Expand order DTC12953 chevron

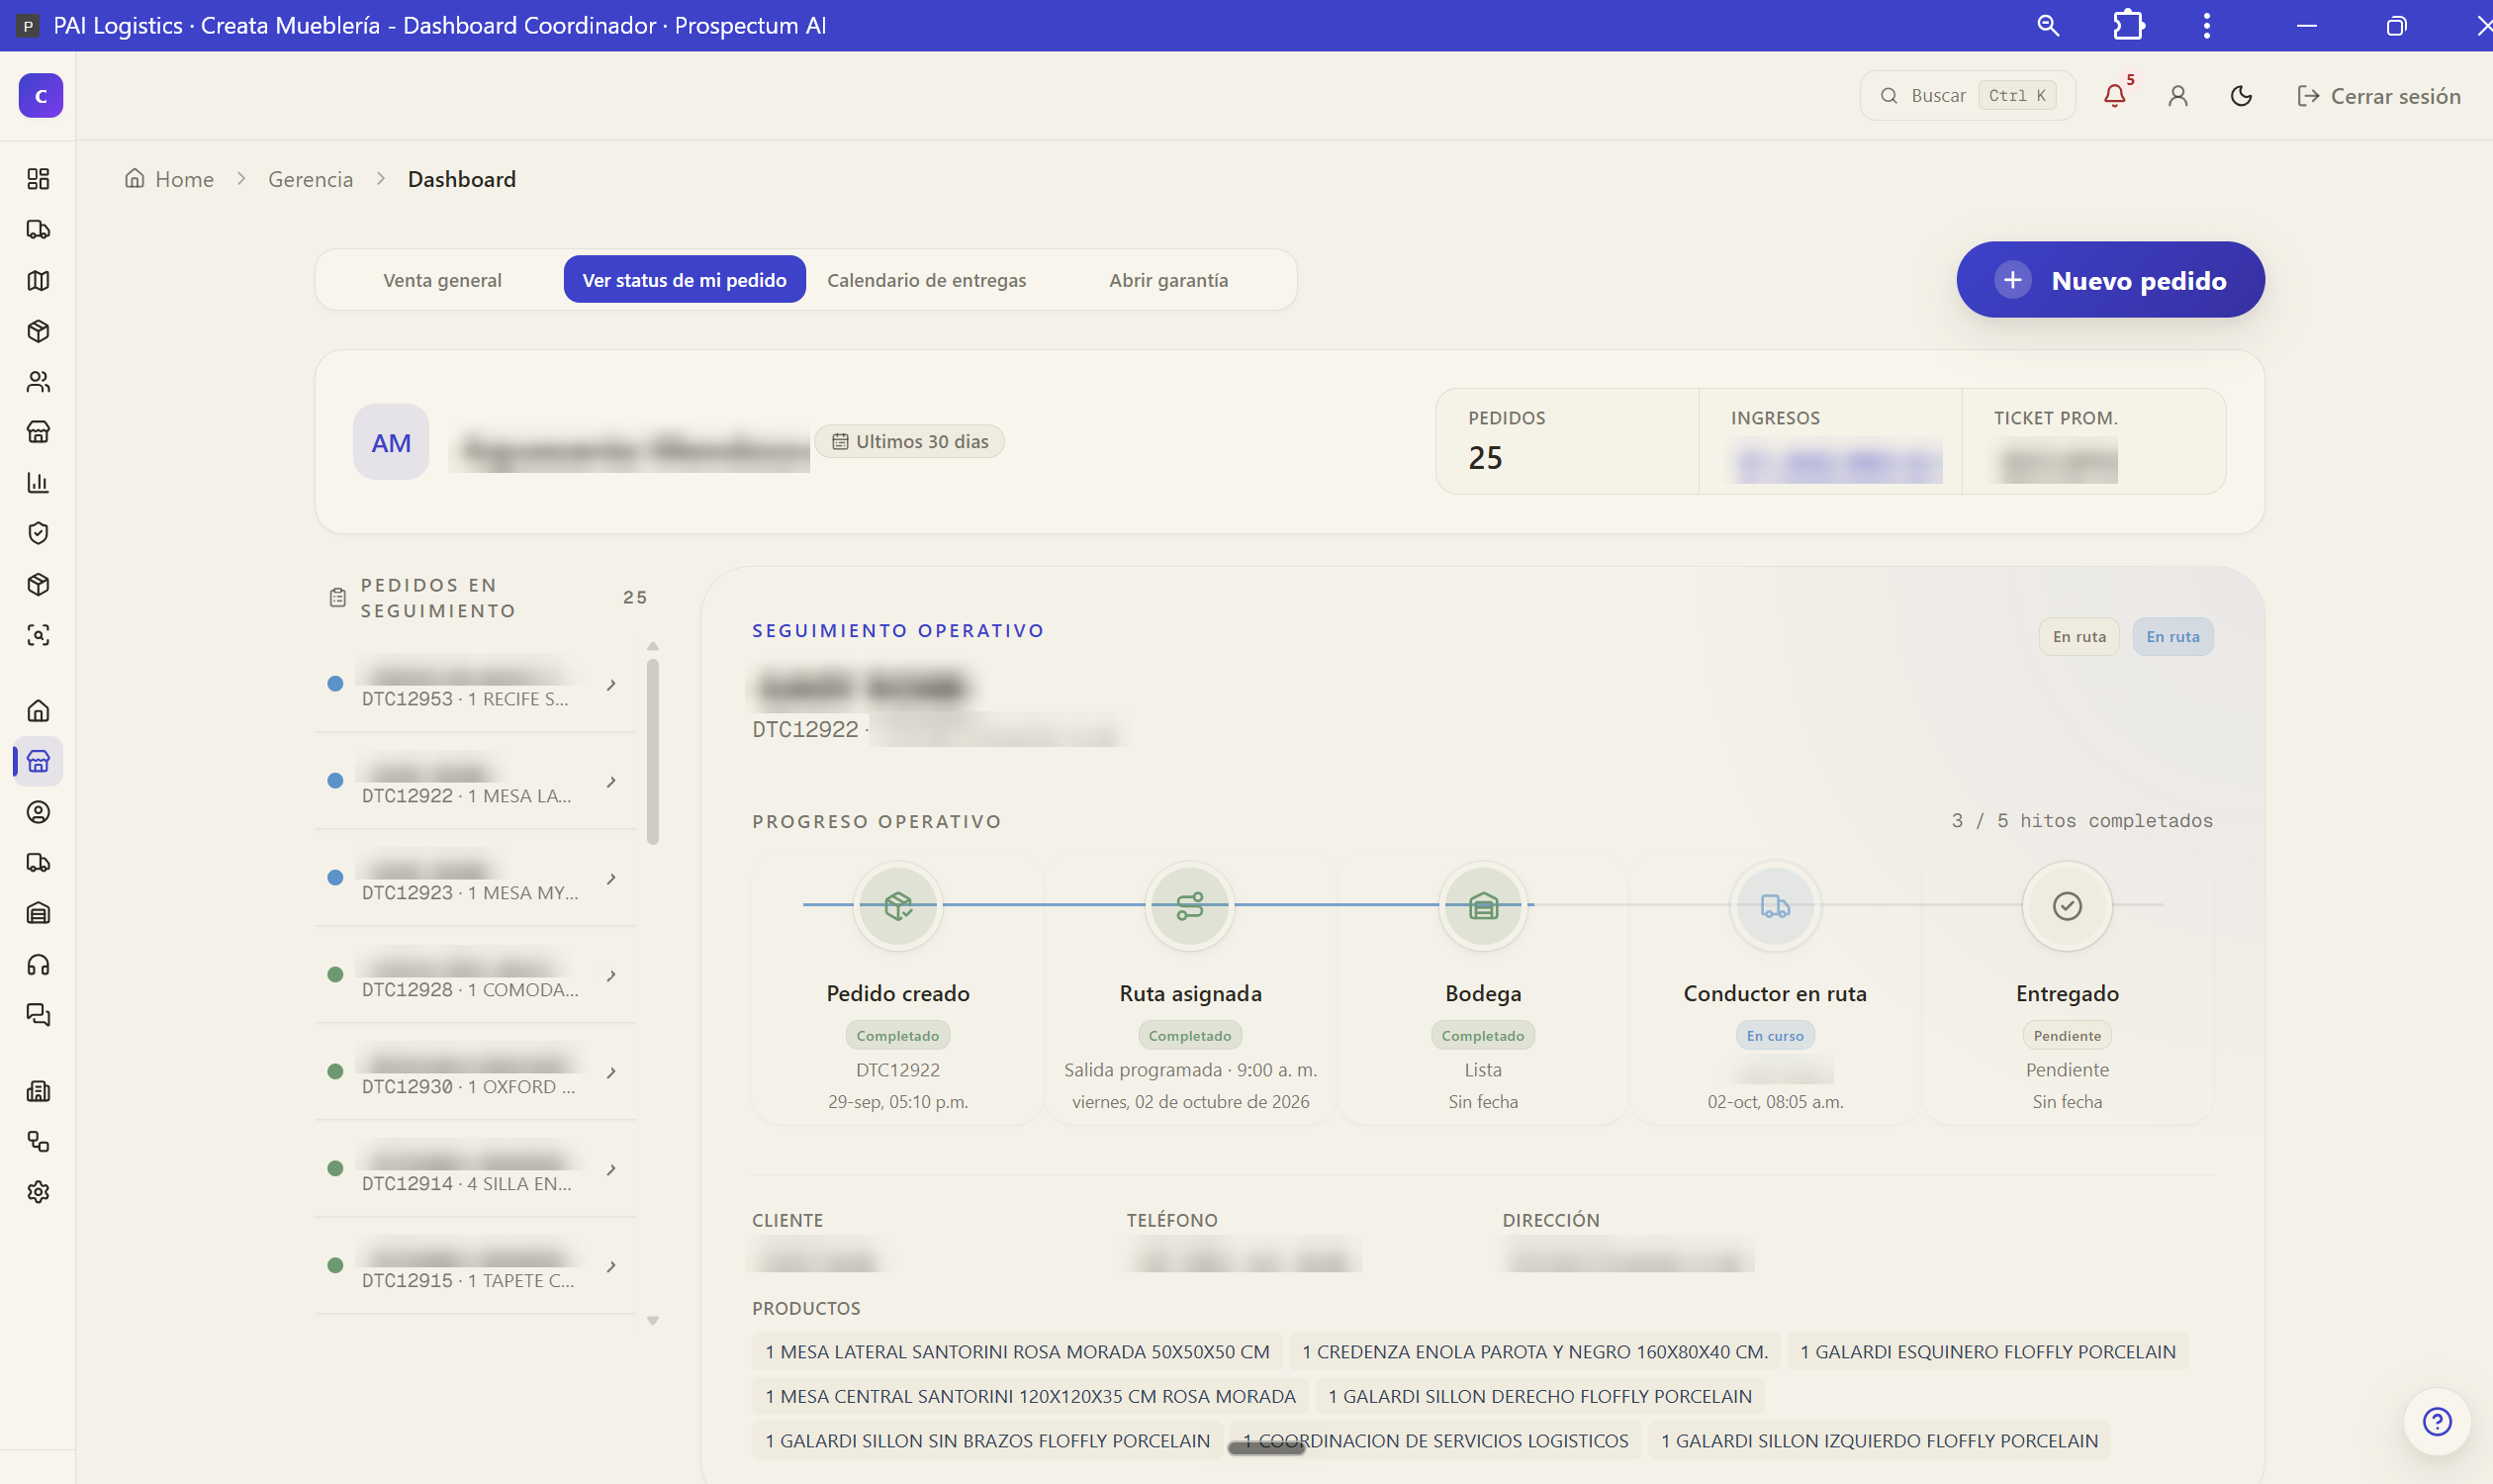611,685
